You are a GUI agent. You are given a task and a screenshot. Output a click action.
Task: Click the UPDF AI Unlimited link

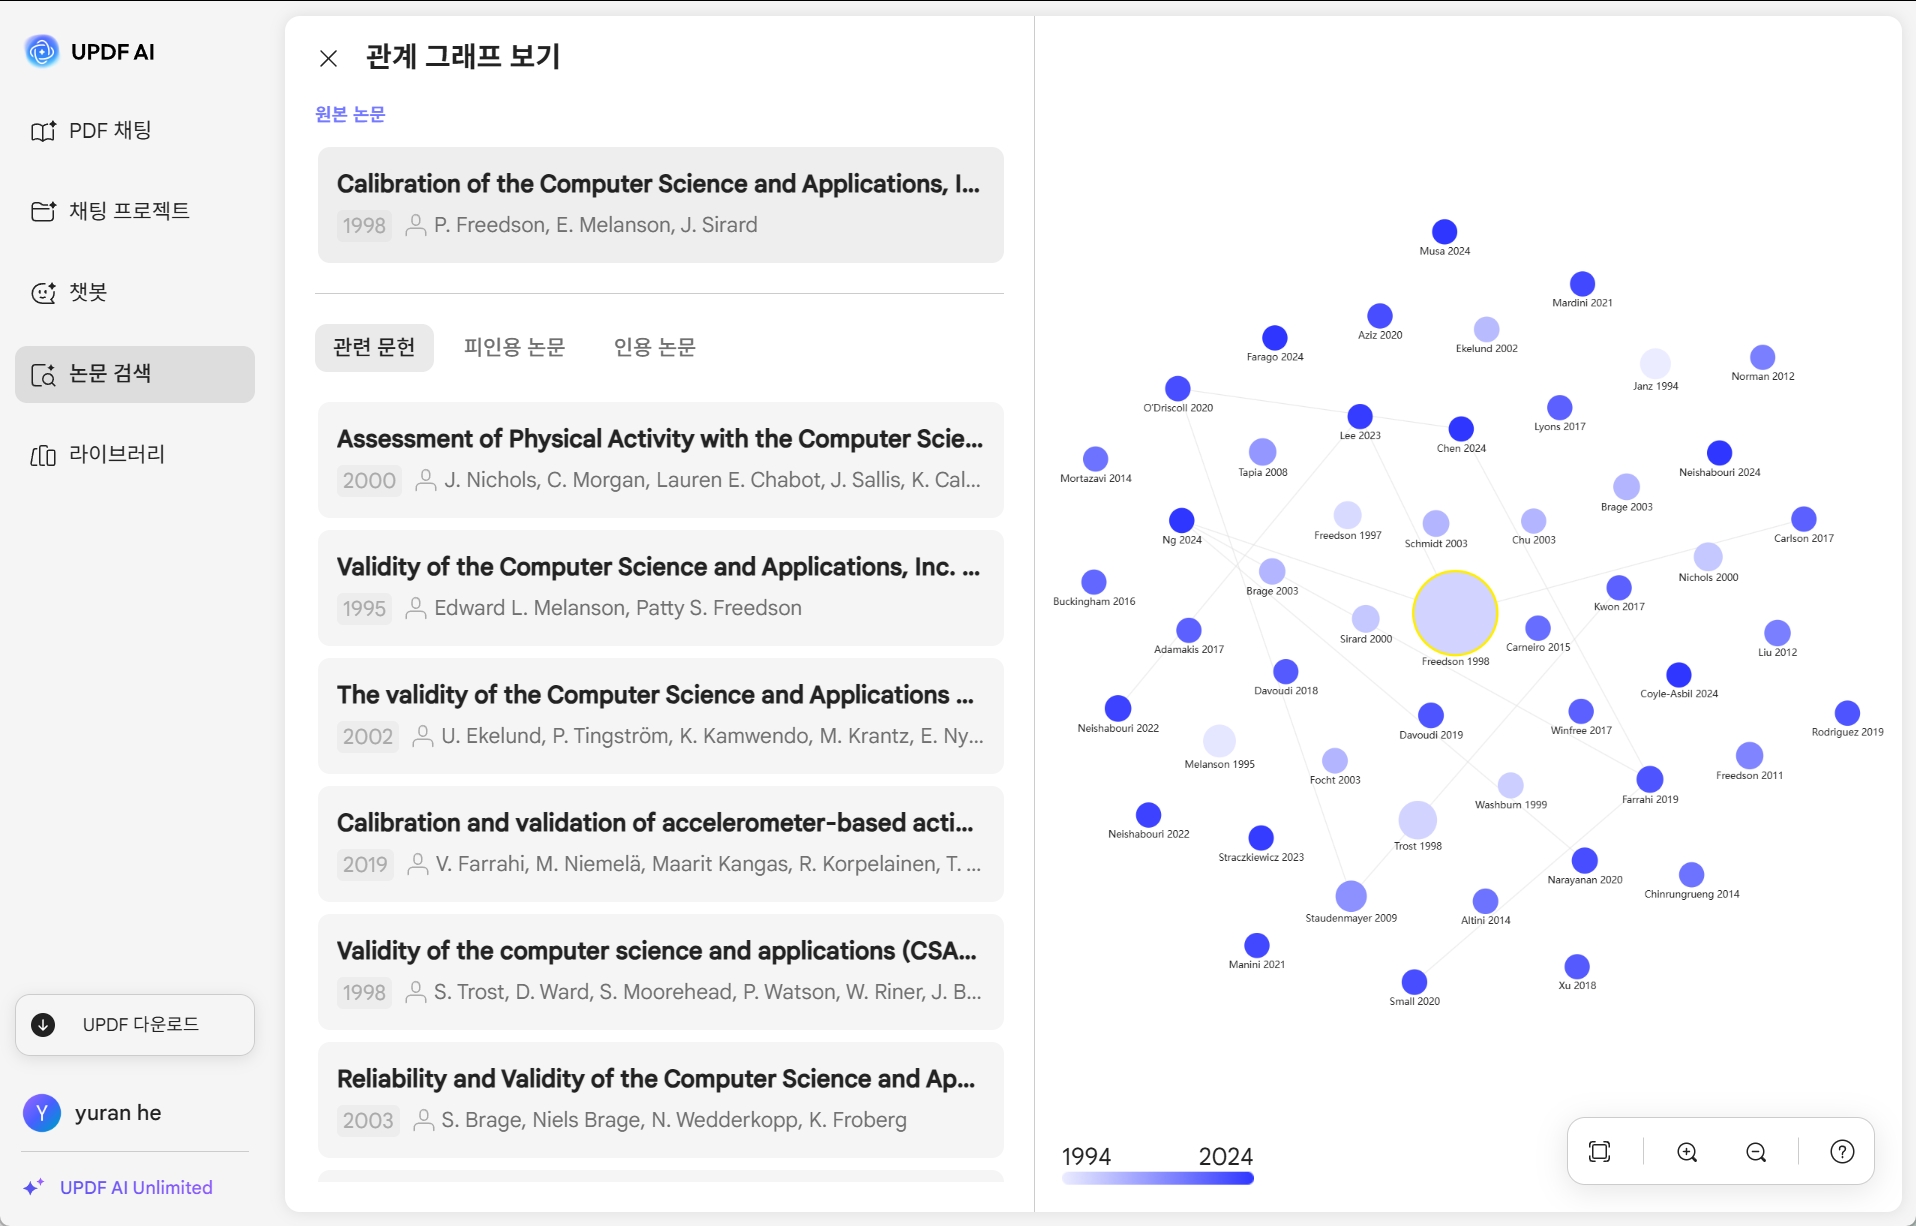coord(119,1187)
